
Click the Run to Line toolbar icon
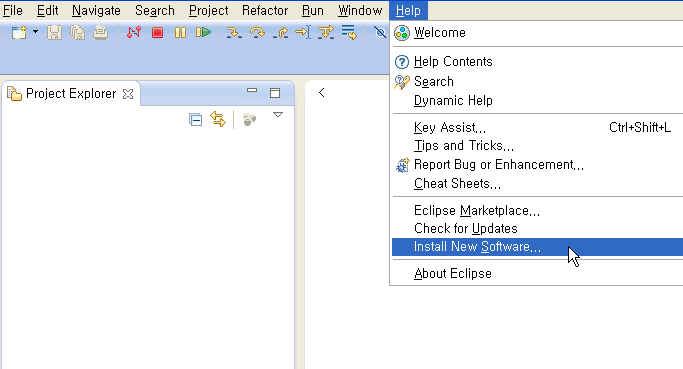[x=303, y=32]
